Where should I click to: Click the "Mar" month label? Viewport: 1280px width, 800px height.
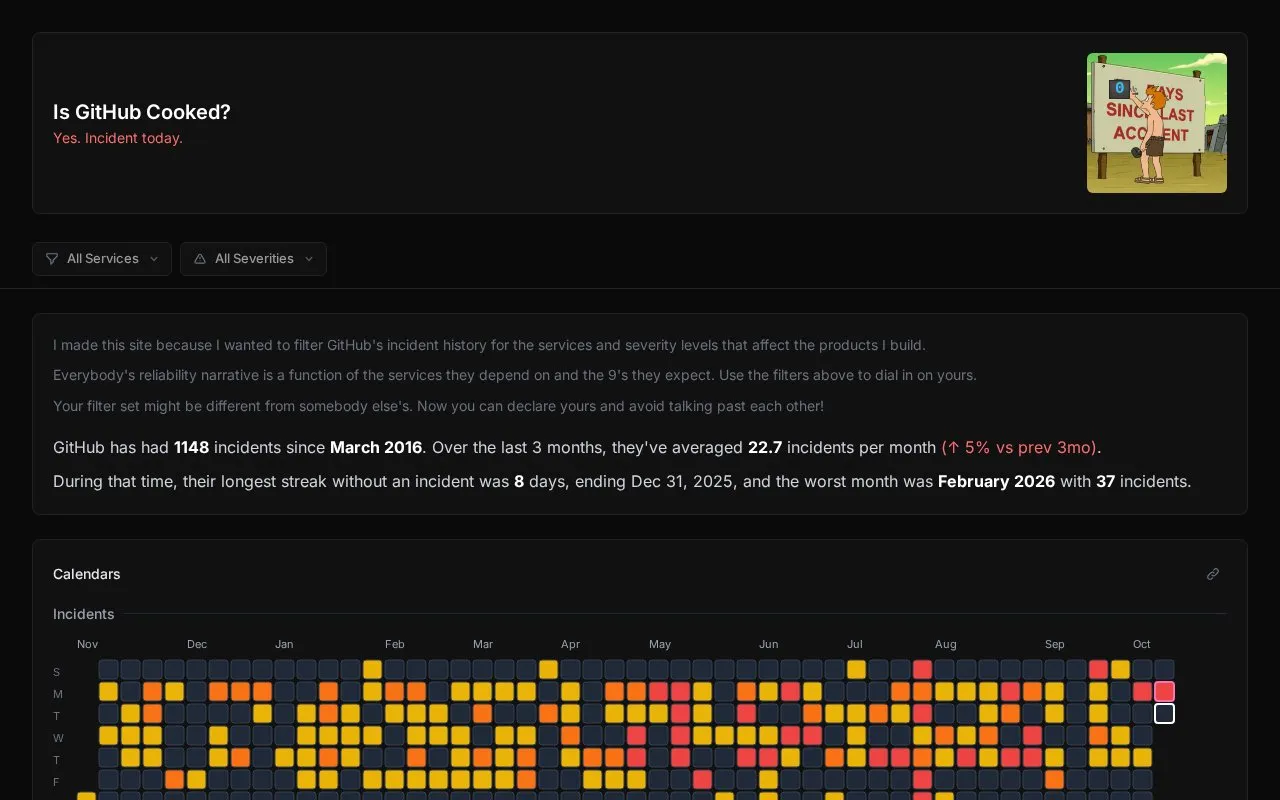pos(483,644)
